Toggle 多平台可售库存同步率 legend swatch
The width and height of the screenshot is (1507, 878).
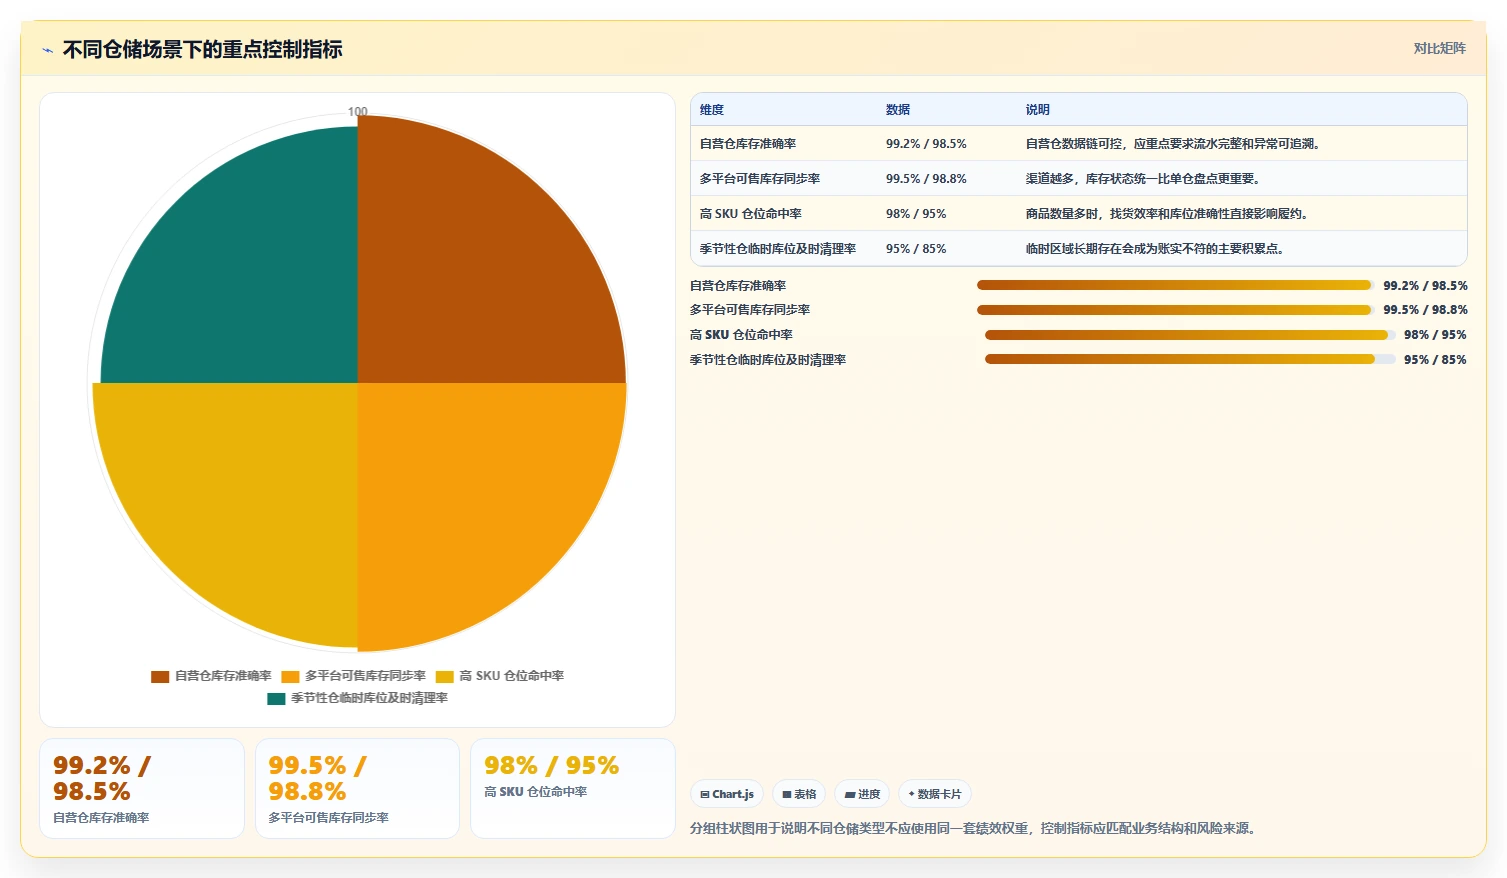(290, 676)
